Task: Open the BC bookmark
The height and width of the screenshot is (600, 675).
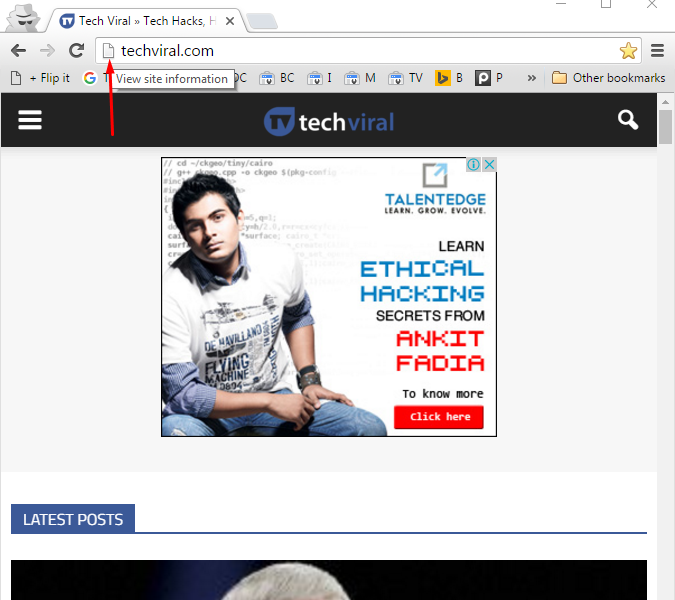Action: point(277,78)
